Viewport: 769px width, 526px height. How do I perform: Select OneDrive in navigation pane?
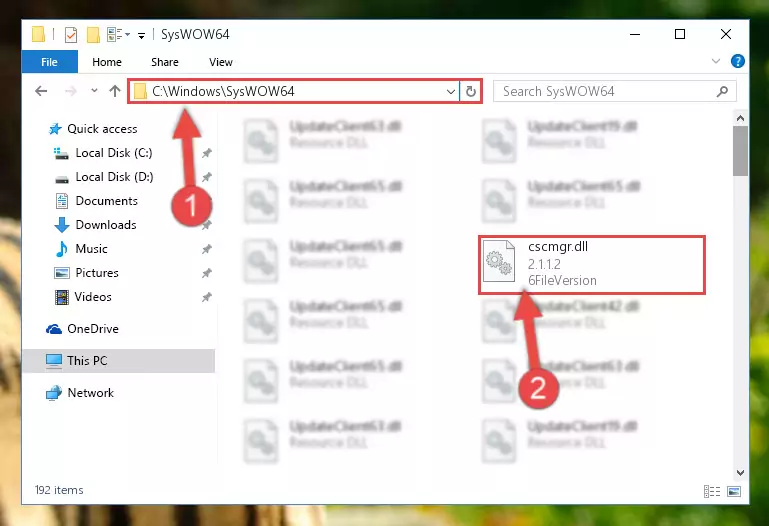tap(82, 329)
